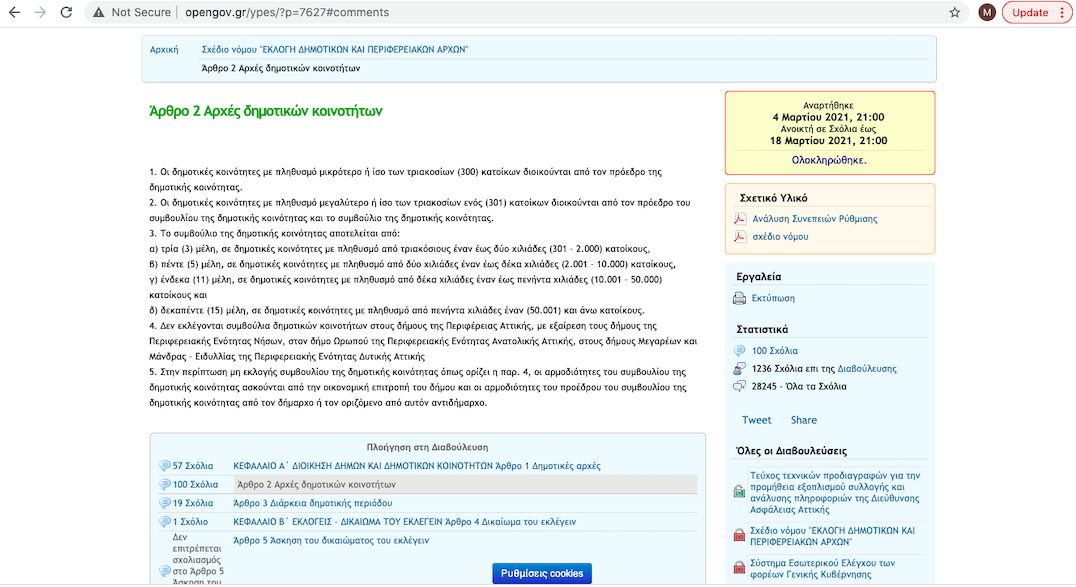Go back to the previous page
Viewport: 1076px width, 587px height.
pos(14,12)
